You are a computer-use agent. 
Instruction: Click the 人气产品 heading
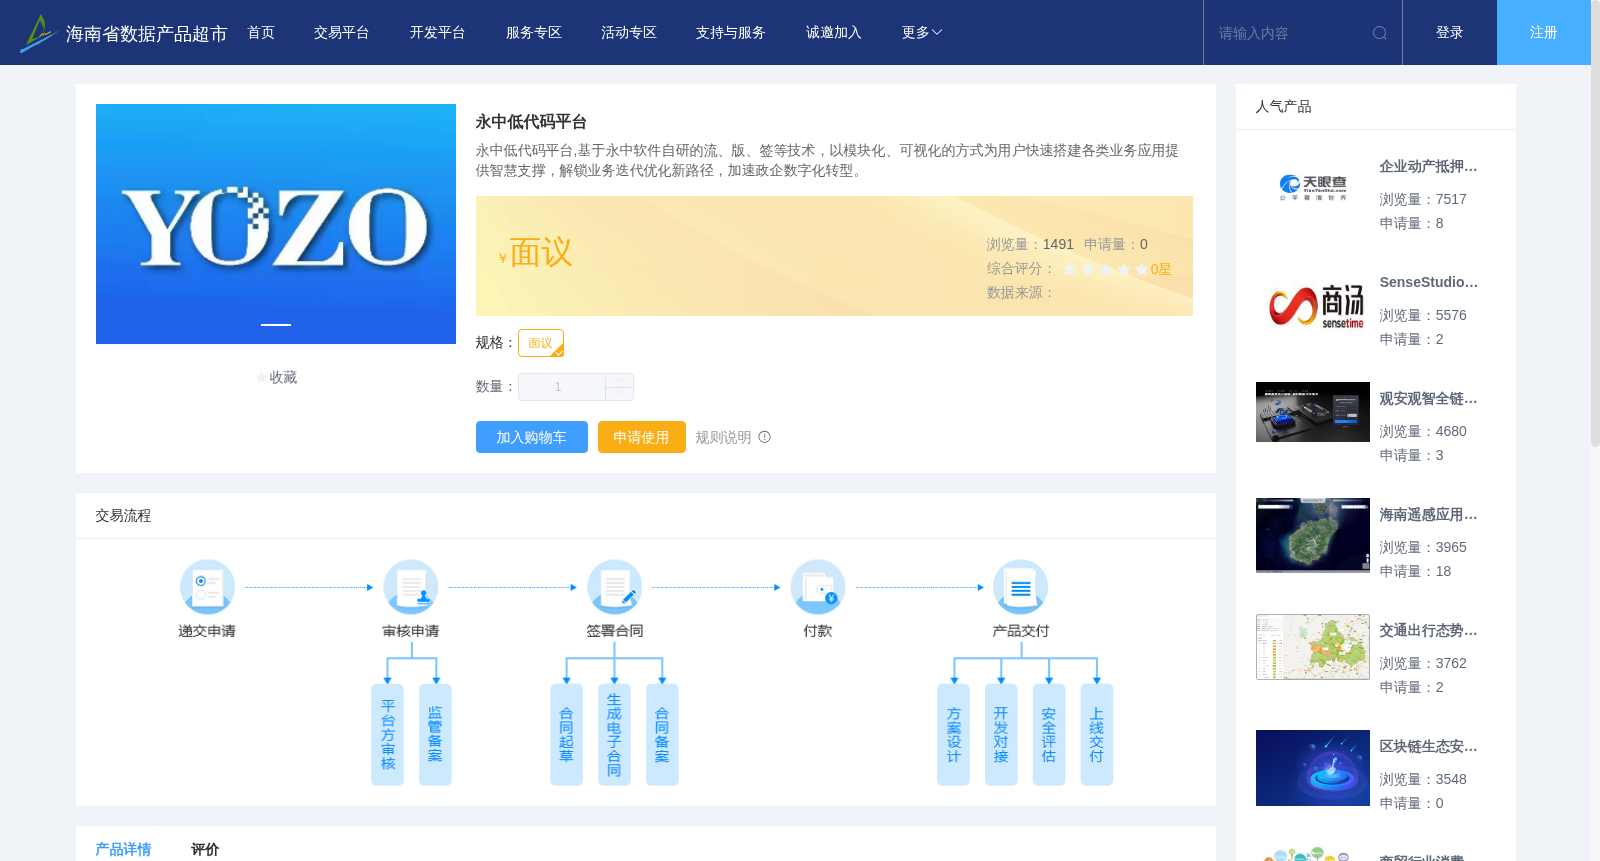(x=1283, y=107)
